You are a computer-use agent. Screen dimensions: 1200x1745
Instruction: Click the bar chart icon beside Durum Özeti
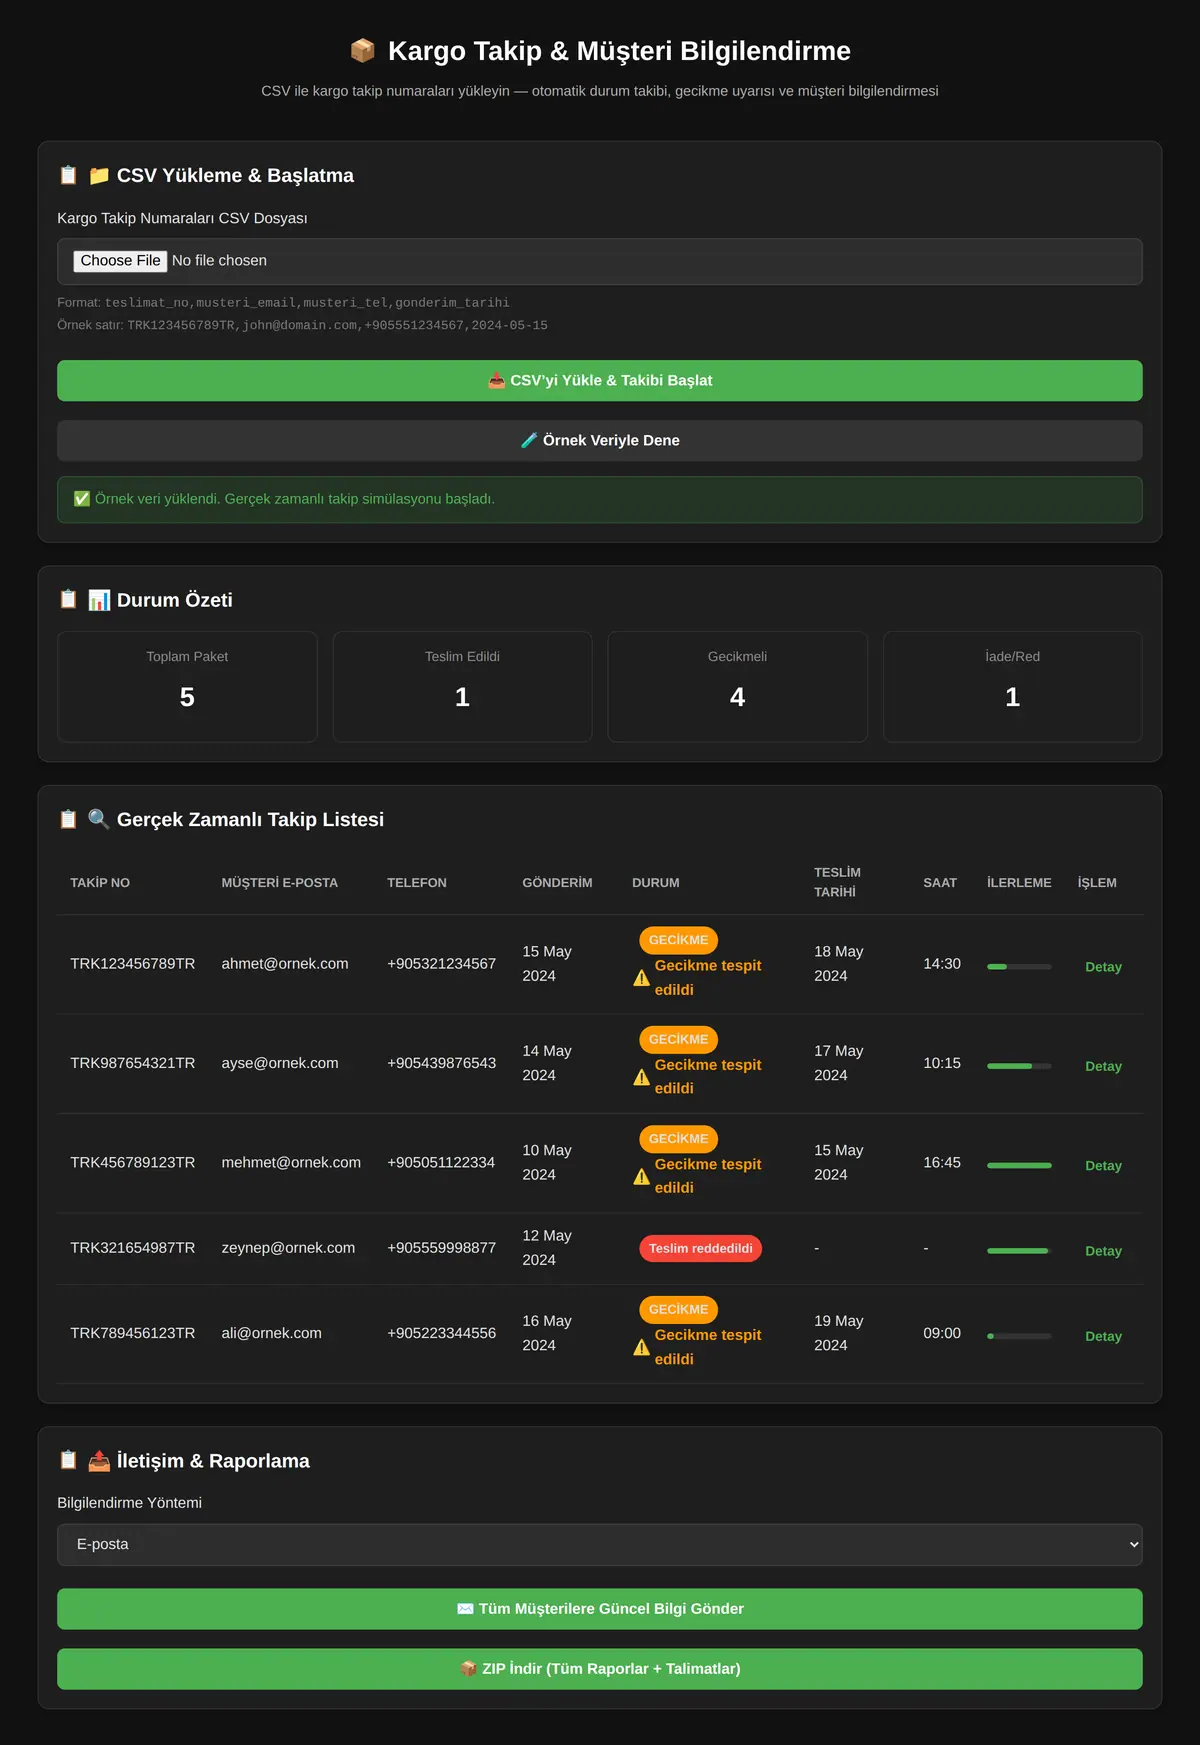tap(99, 600)
